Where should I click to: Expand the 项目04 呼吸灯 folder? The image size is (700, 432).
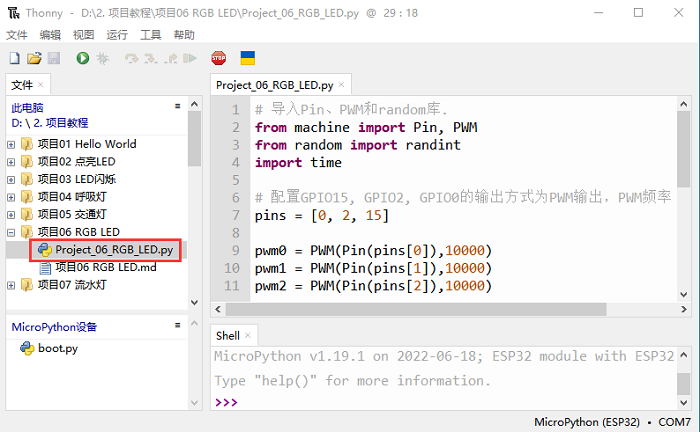click(11, 197)
